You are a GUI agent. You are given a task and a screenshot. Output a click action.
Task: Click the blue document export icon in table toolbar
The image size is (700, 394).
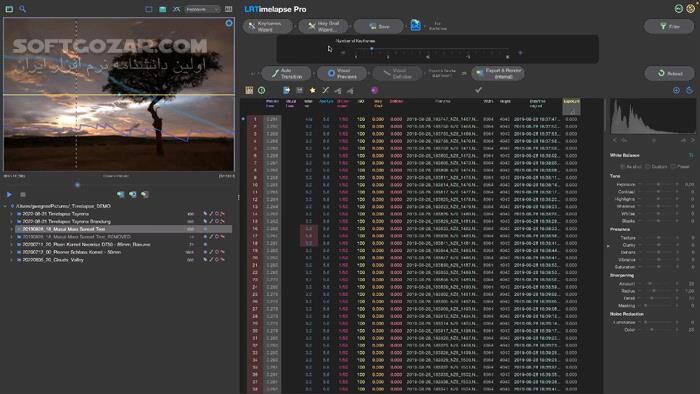pos(287,91)
